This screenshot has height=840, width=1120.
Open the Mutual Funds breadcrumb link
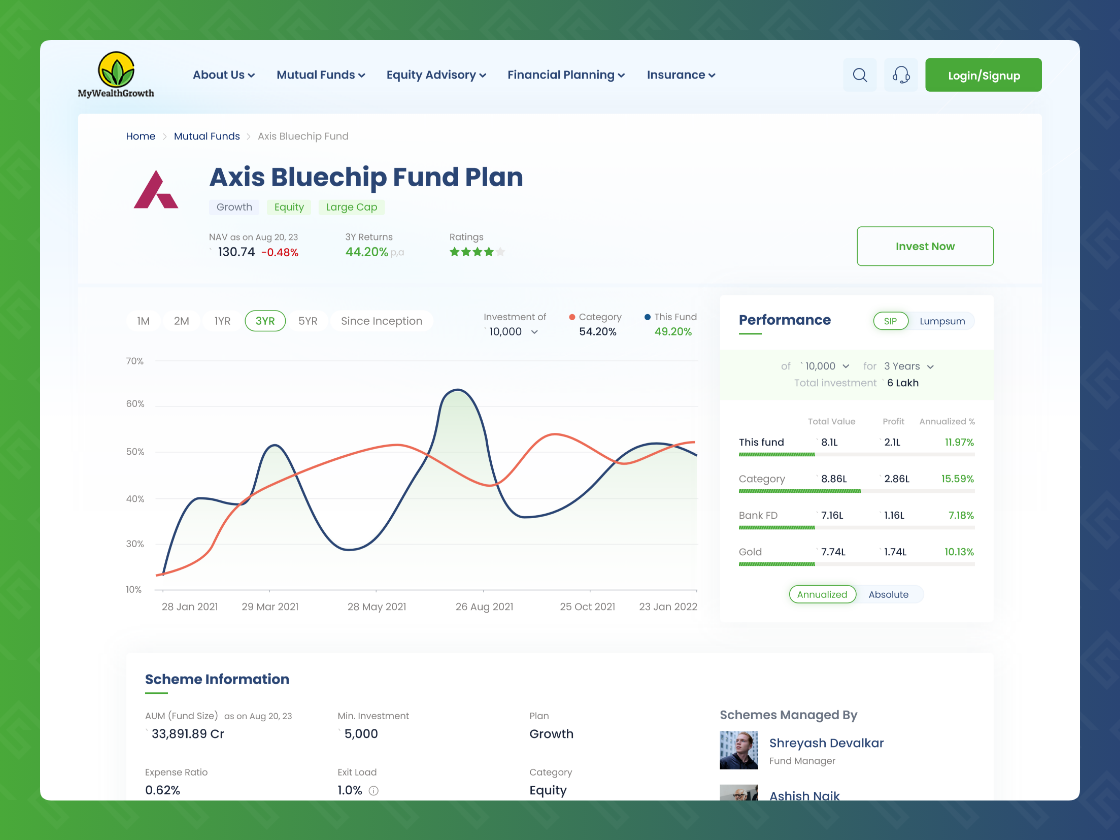[x=207, y=136]
